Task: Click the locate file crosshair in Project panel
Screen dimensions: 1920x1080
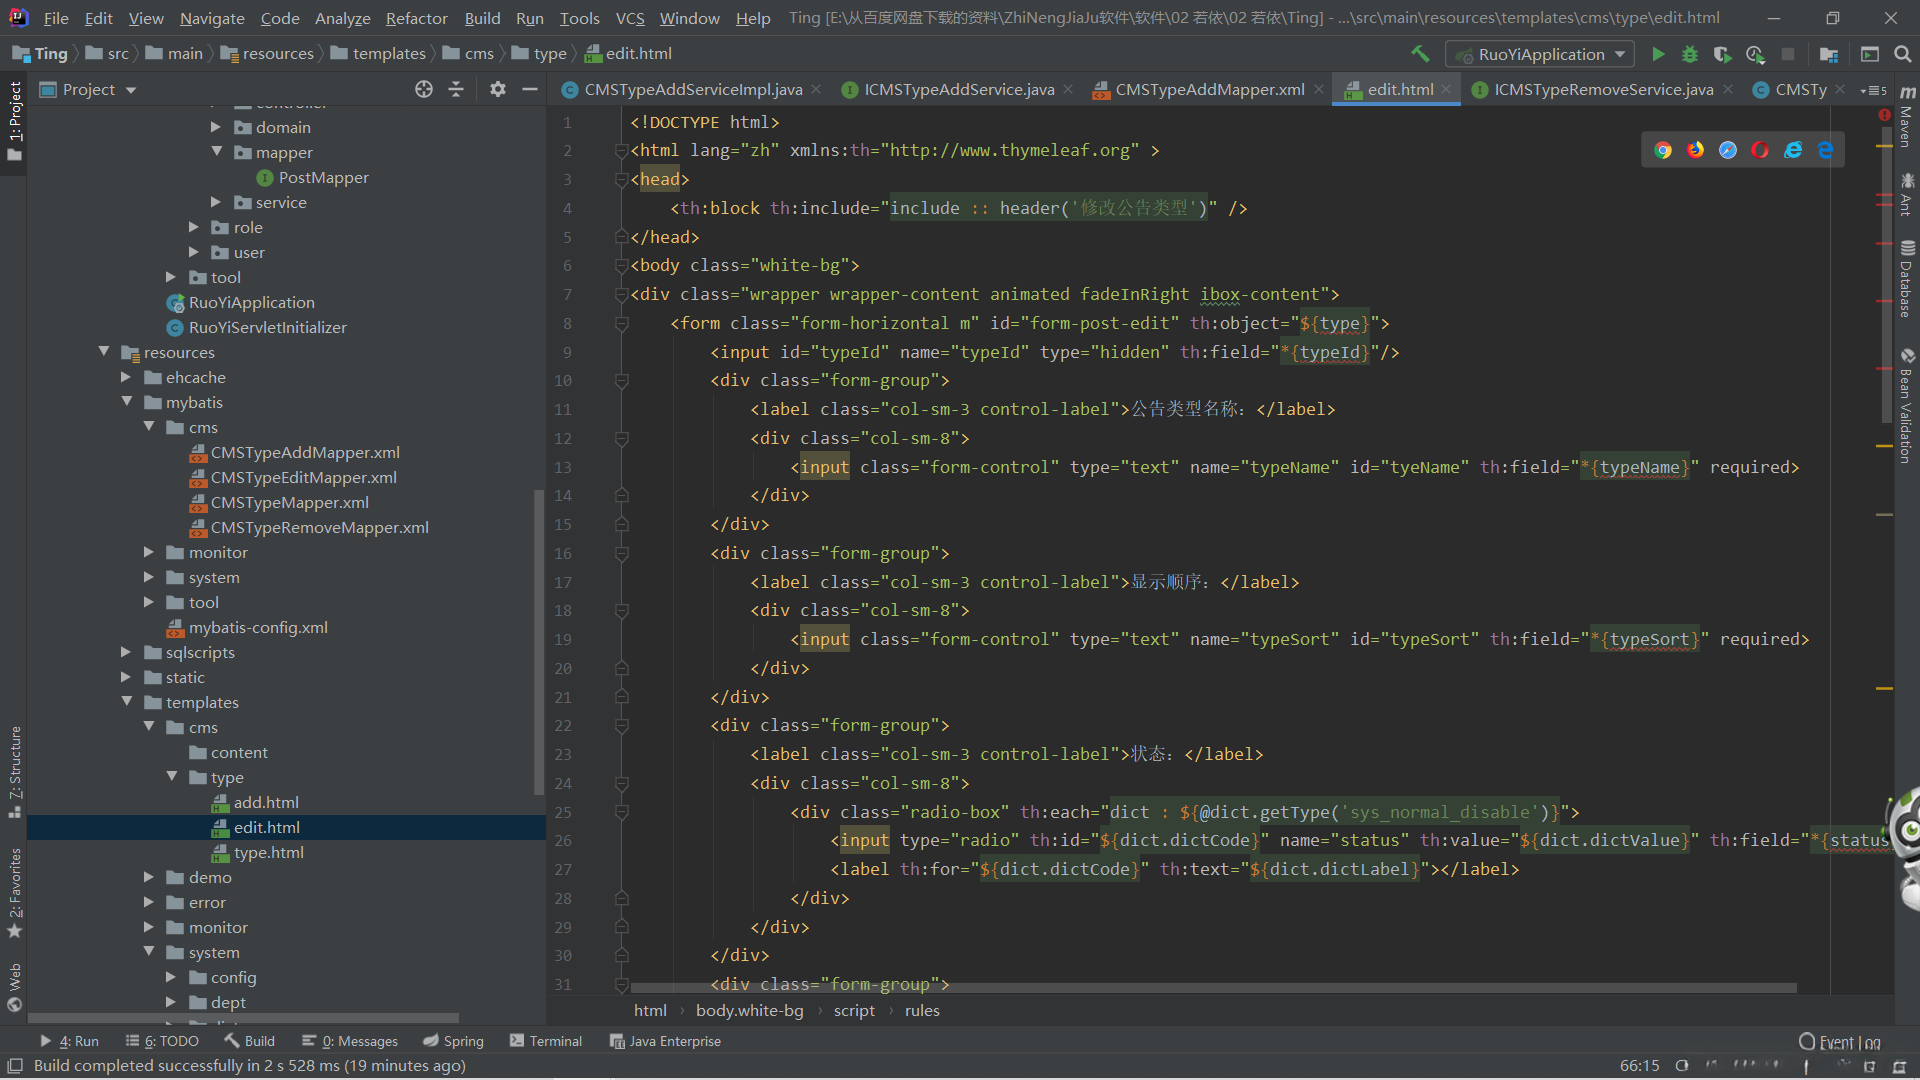Action: click(424, 90)
